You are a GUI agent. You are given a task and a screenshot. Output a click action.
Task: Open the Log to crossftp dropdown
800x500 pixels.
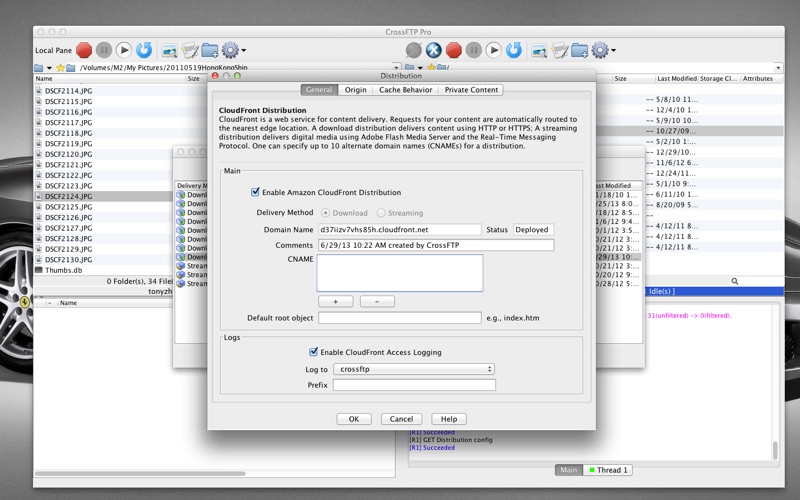click(x=414, y=369)
